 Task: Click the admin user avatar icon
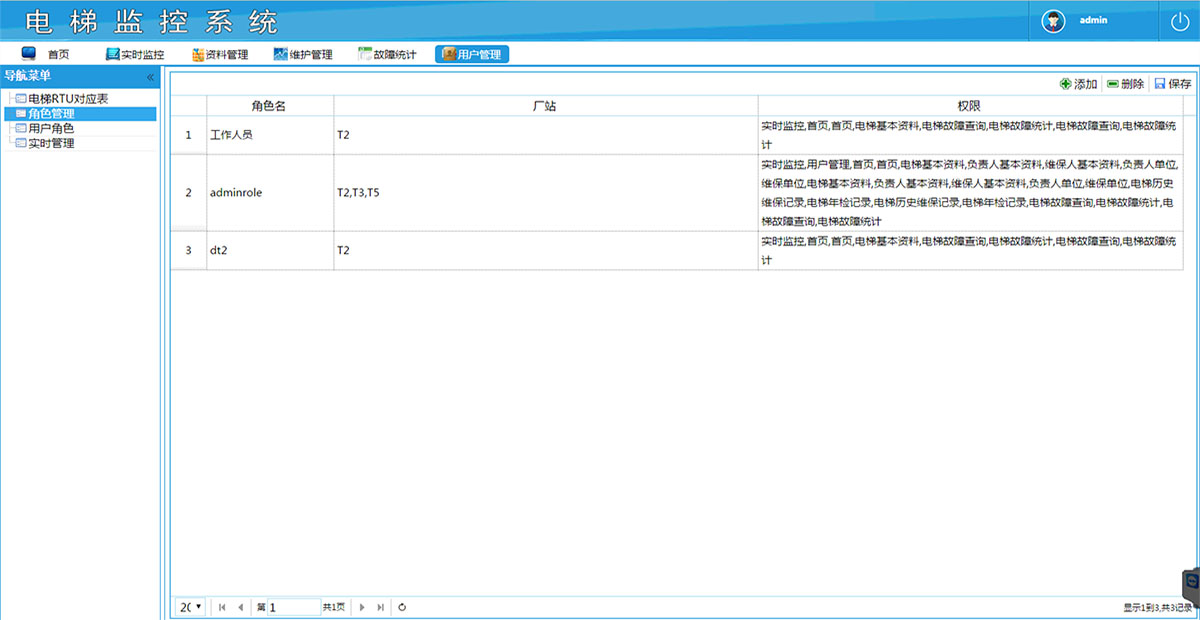pos(1053,21)
